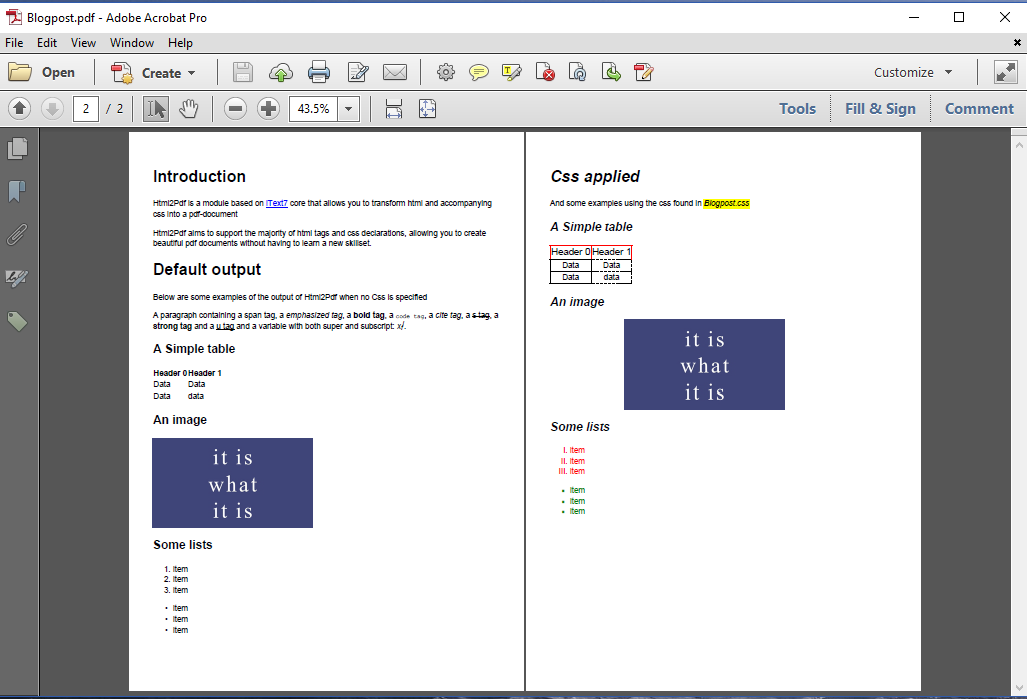
Task: Activate the Select tool for text
Action: pyautogui.click(x=156, y=109)
